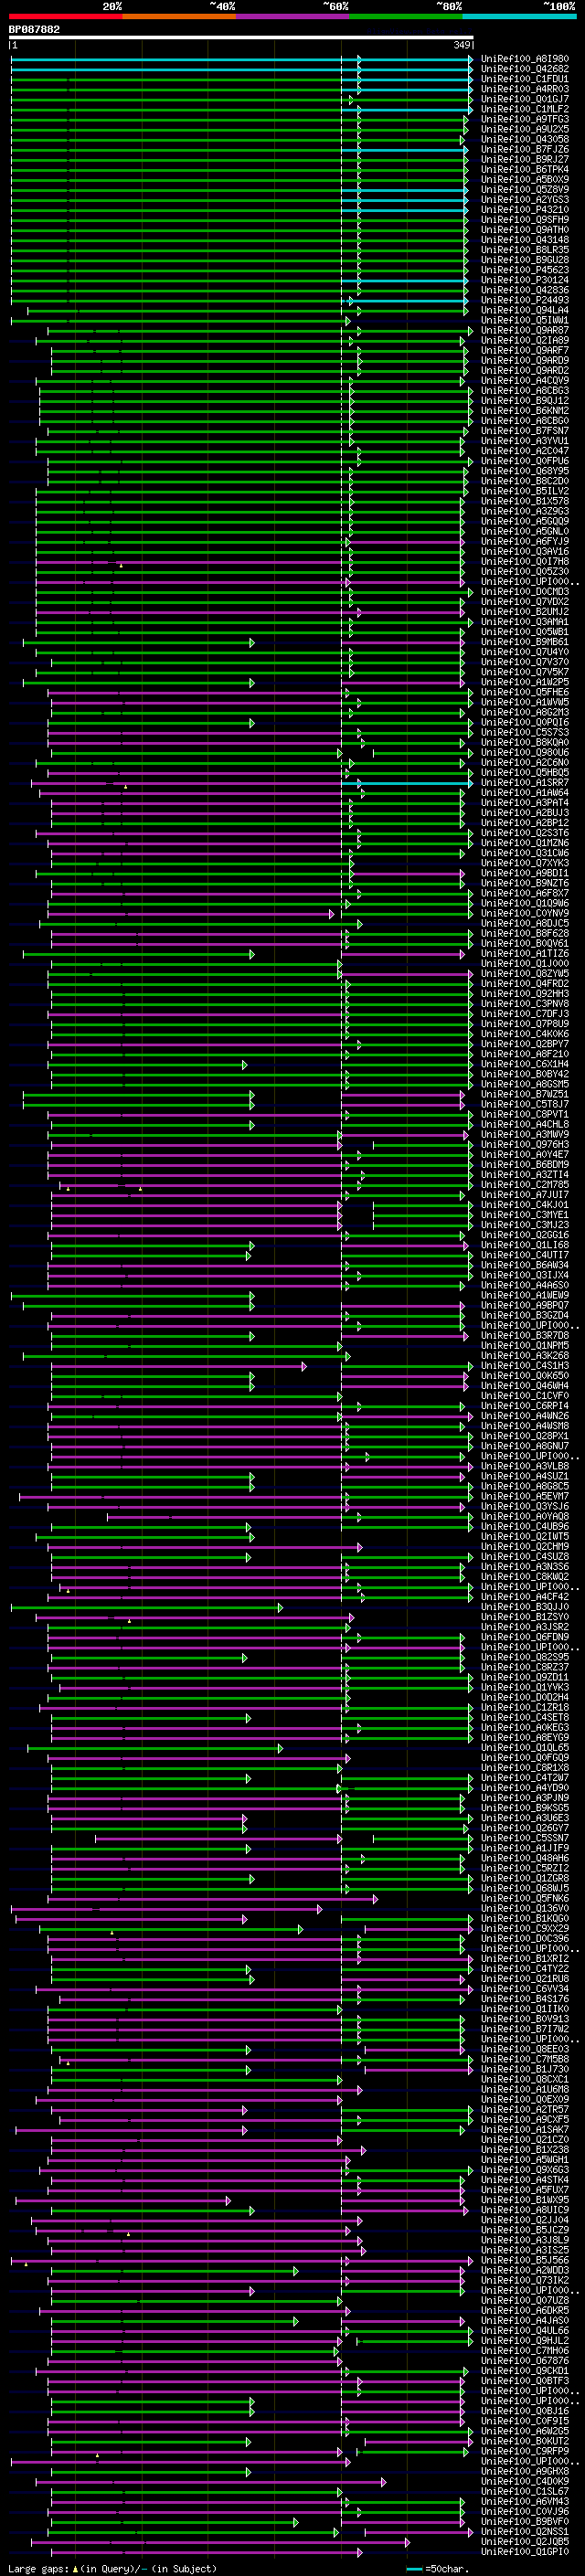
Task: Select the UniRef100_Q43148 label
Action: [525, 239]
